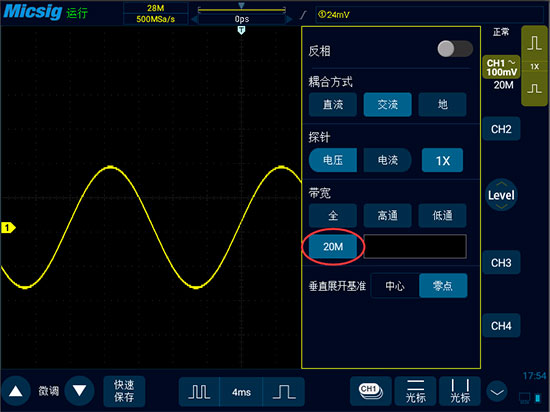Select 交流 AC coupling
The image size is (550, 412).
click(388, 104)
